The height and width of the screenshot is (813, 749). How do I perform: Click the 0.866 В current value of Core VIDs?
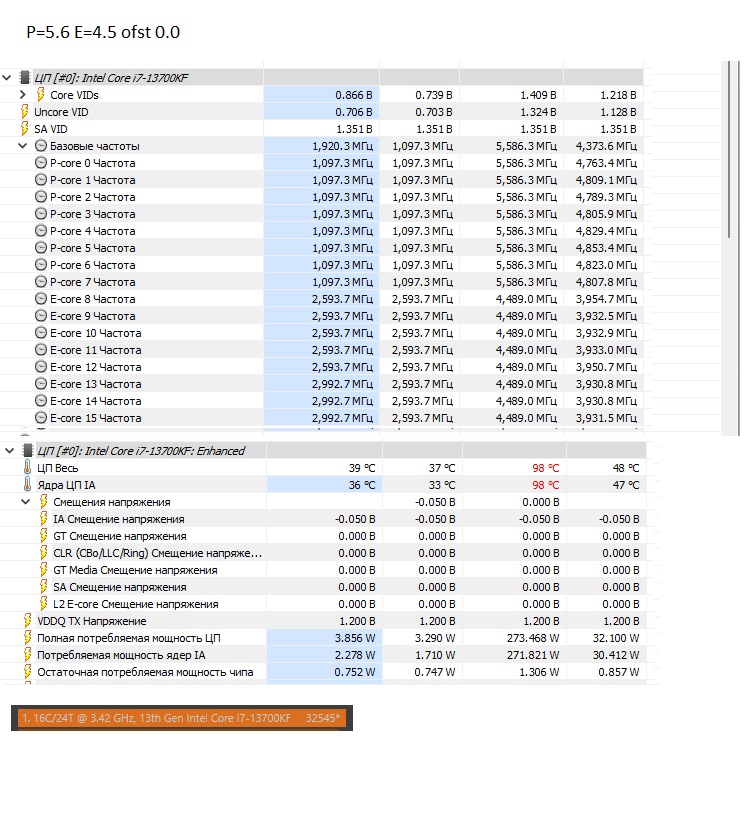354,95
